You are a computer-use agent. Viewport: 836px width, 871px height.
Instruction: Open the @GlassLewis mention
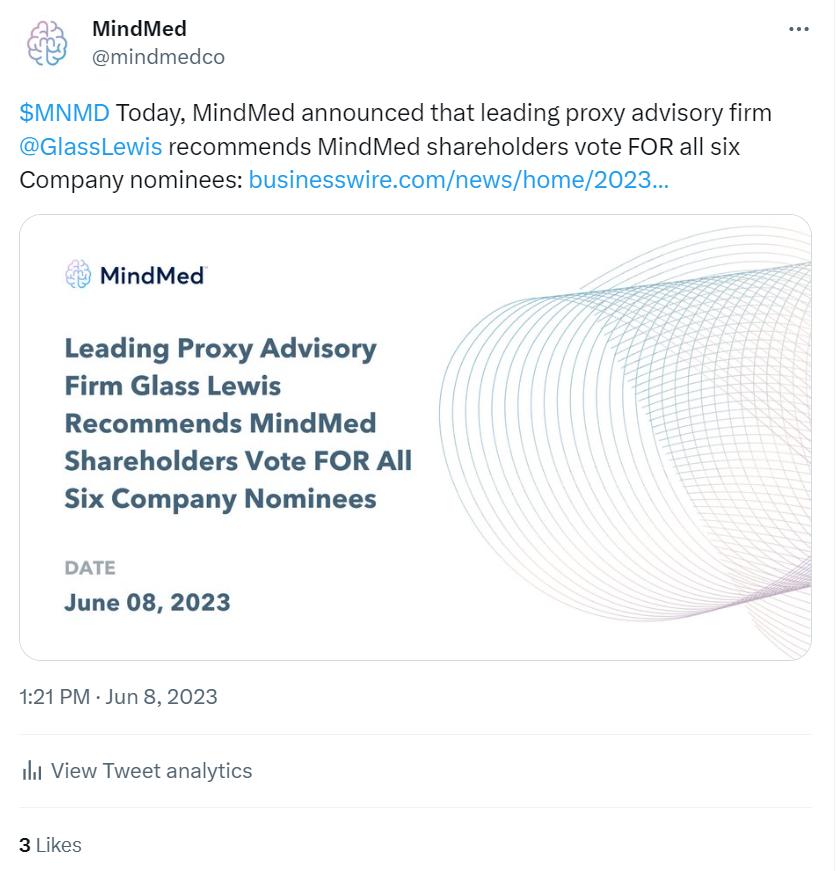(x=90, y=147)
